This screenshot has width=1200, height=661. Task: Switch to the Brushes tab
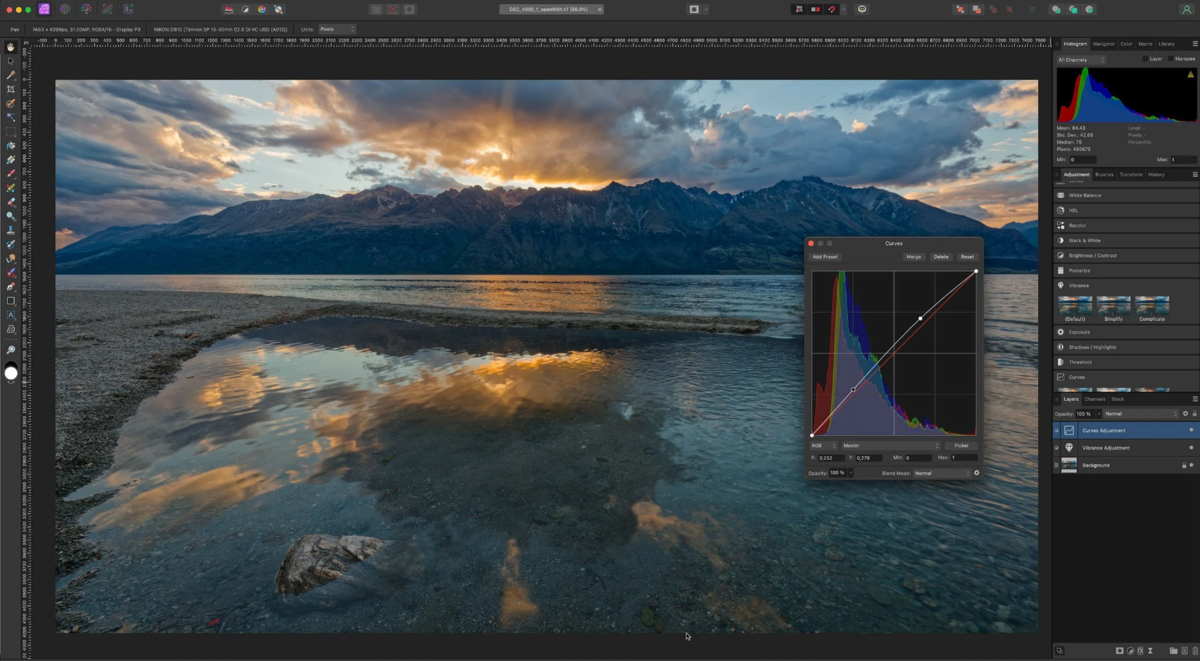(1104, 174)
